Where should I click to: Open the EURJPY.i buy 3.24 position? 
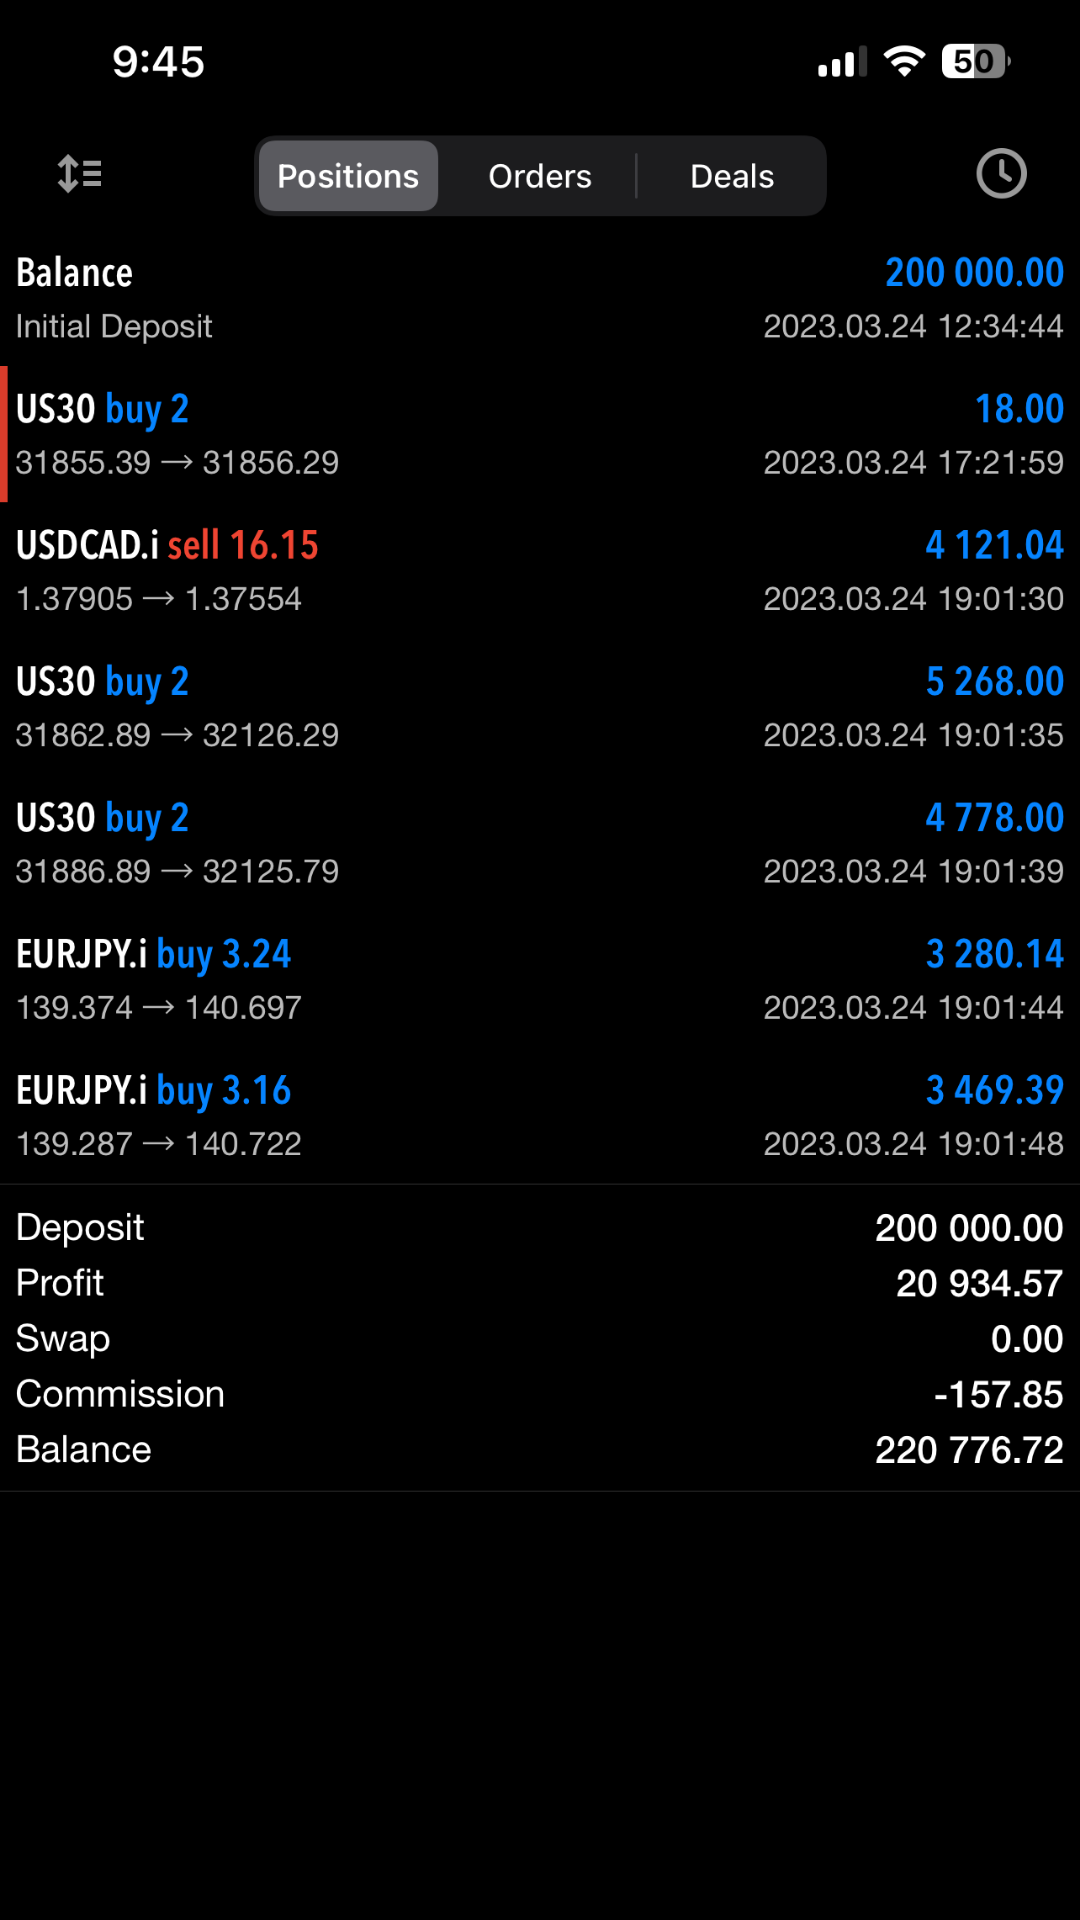540,978
